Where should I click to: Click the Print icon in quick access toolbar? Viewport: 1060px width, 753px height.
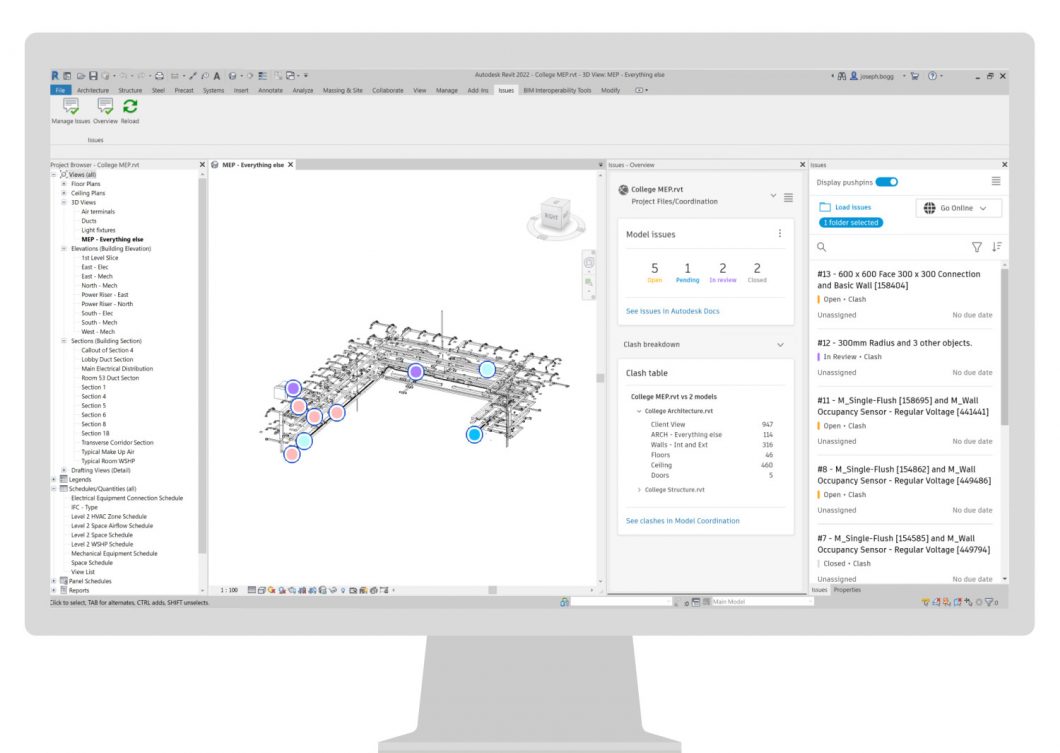tap(160, 76)
